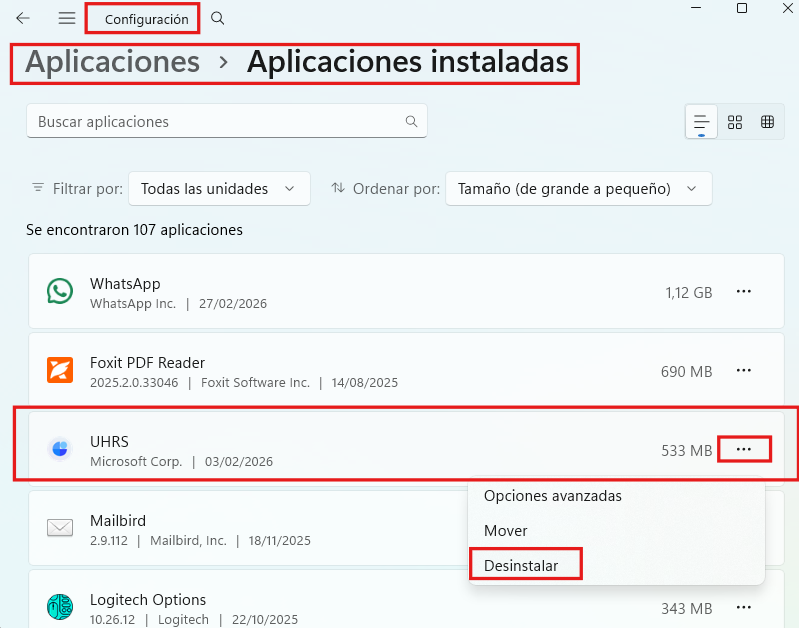Screen dimensions: 799x628
Task: Click the Mailbird app name
Action: coord(118,520)
